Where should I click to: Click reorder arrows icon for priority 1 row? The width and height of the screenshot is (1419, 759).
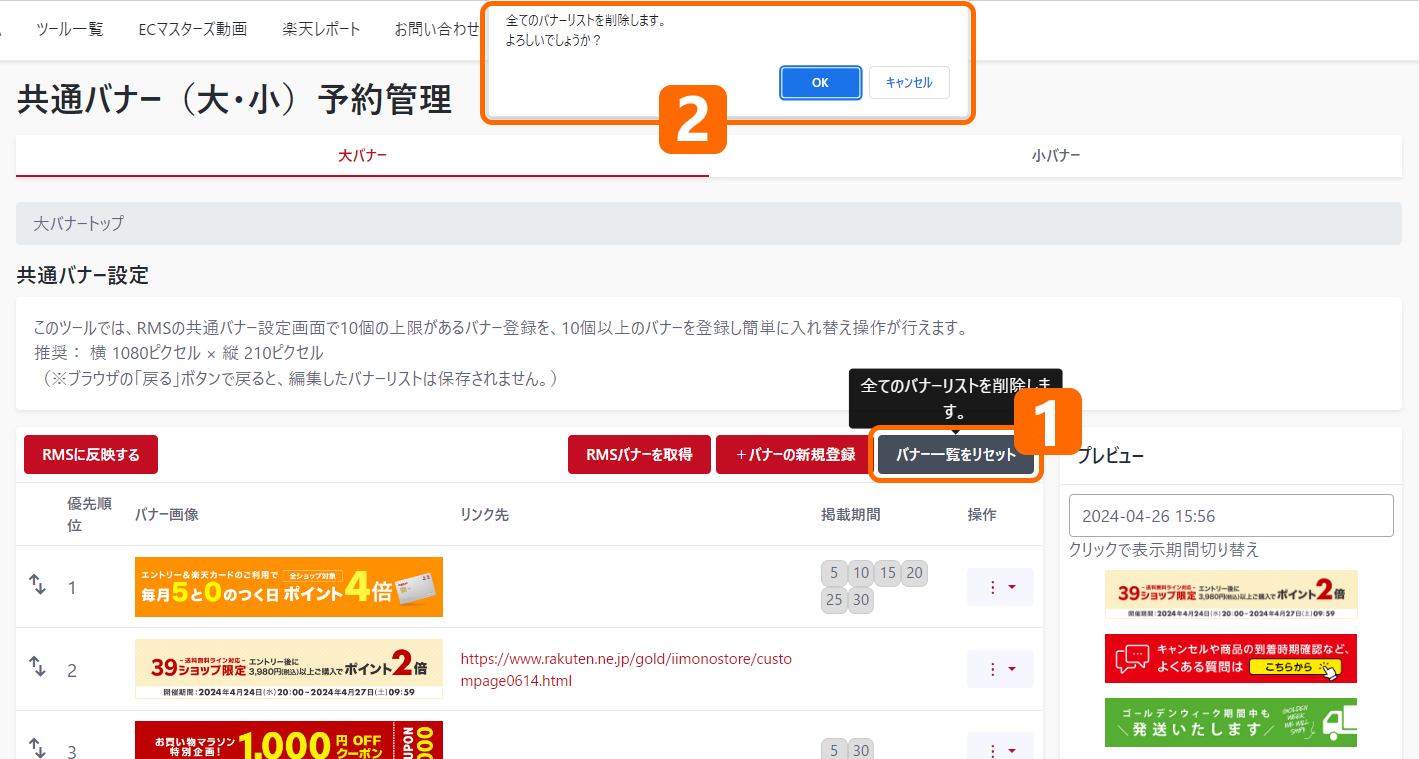[x=37, y=584]
